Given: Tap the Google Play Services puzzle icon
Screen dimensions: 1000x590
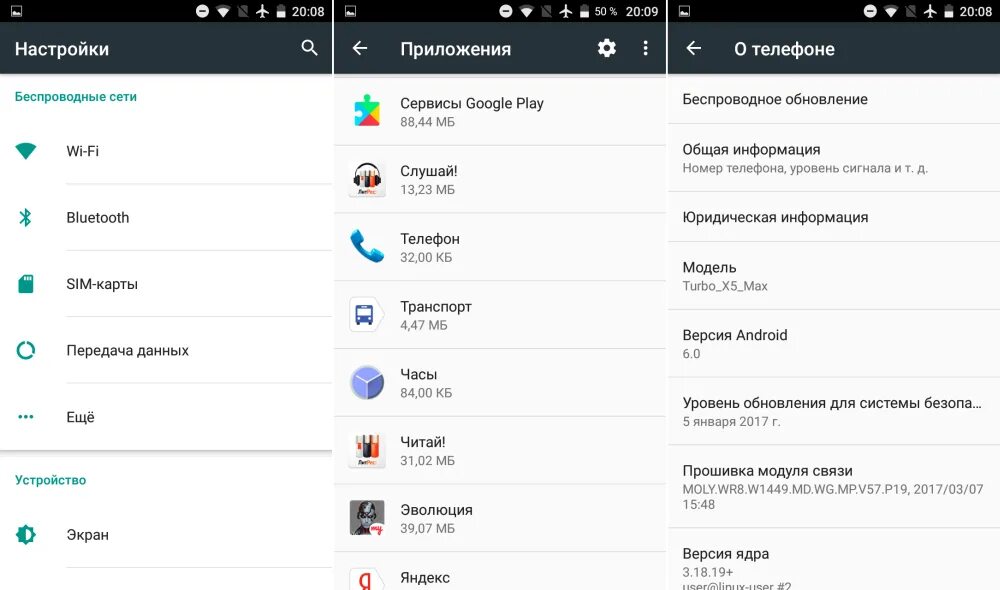Looking at the screenshot, I should click(x=367, y=110).
